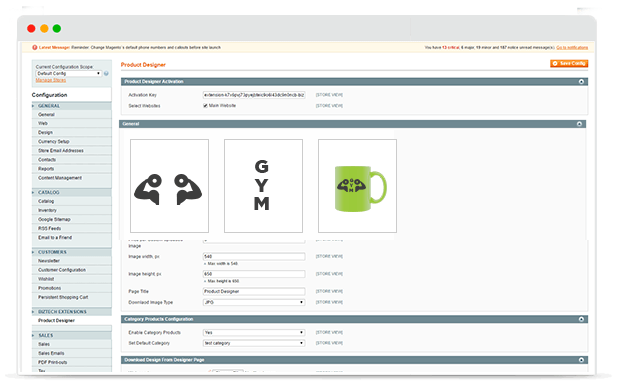Follow the Go to notifications link
620x391 pixels.
click(x=572, y=47)
